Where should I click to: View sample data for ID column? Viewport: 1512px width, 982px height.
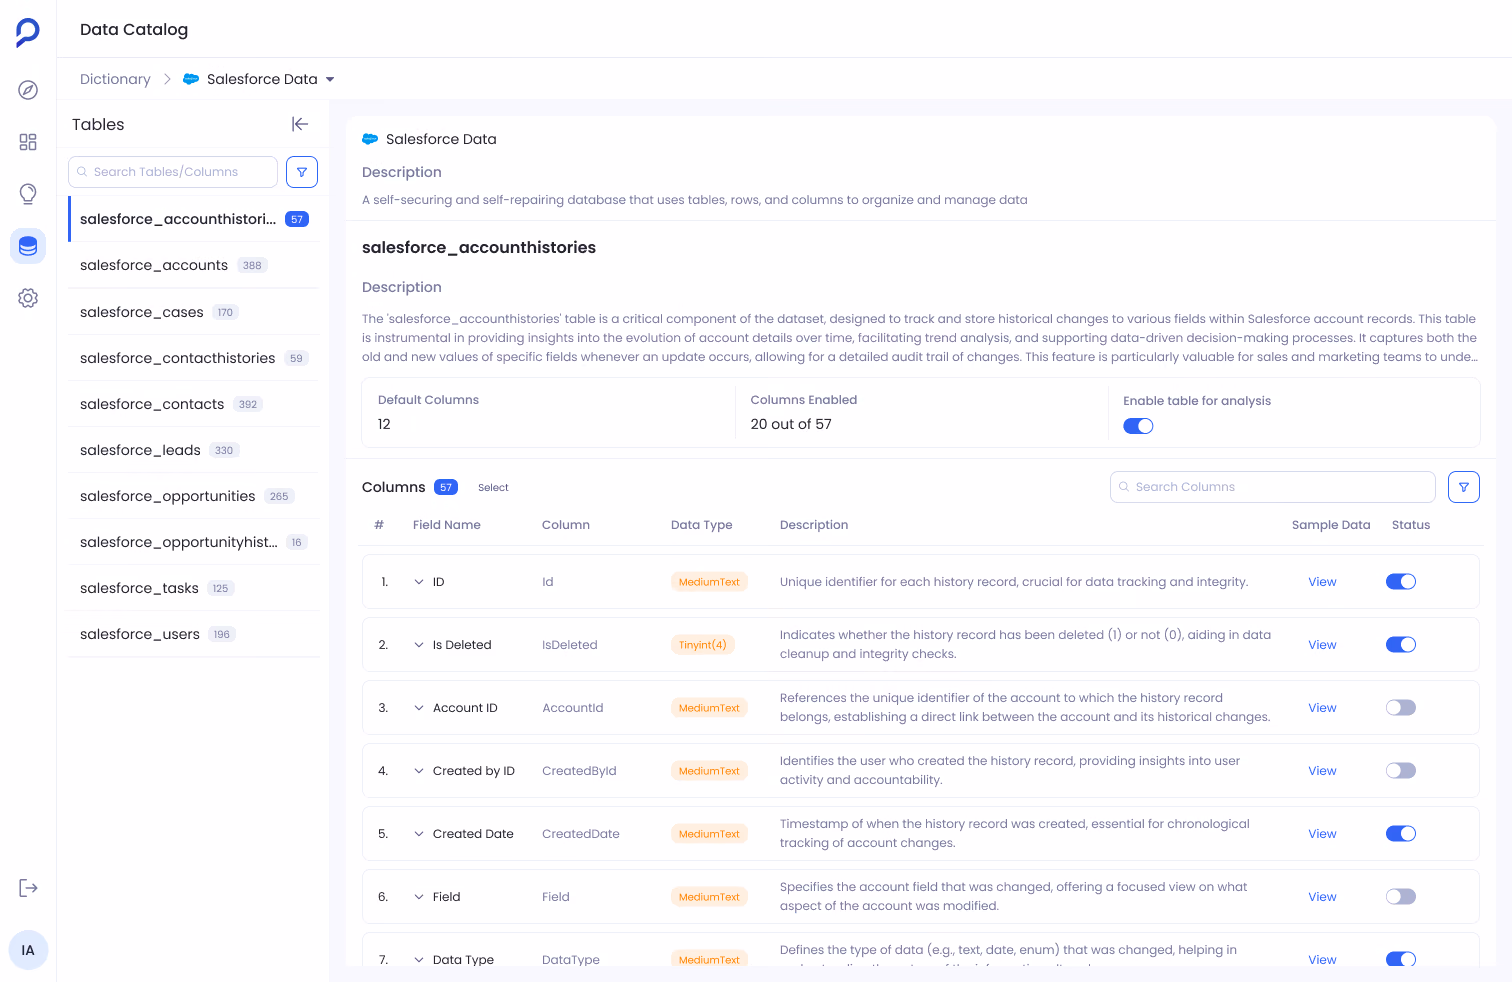[1322, 582]
